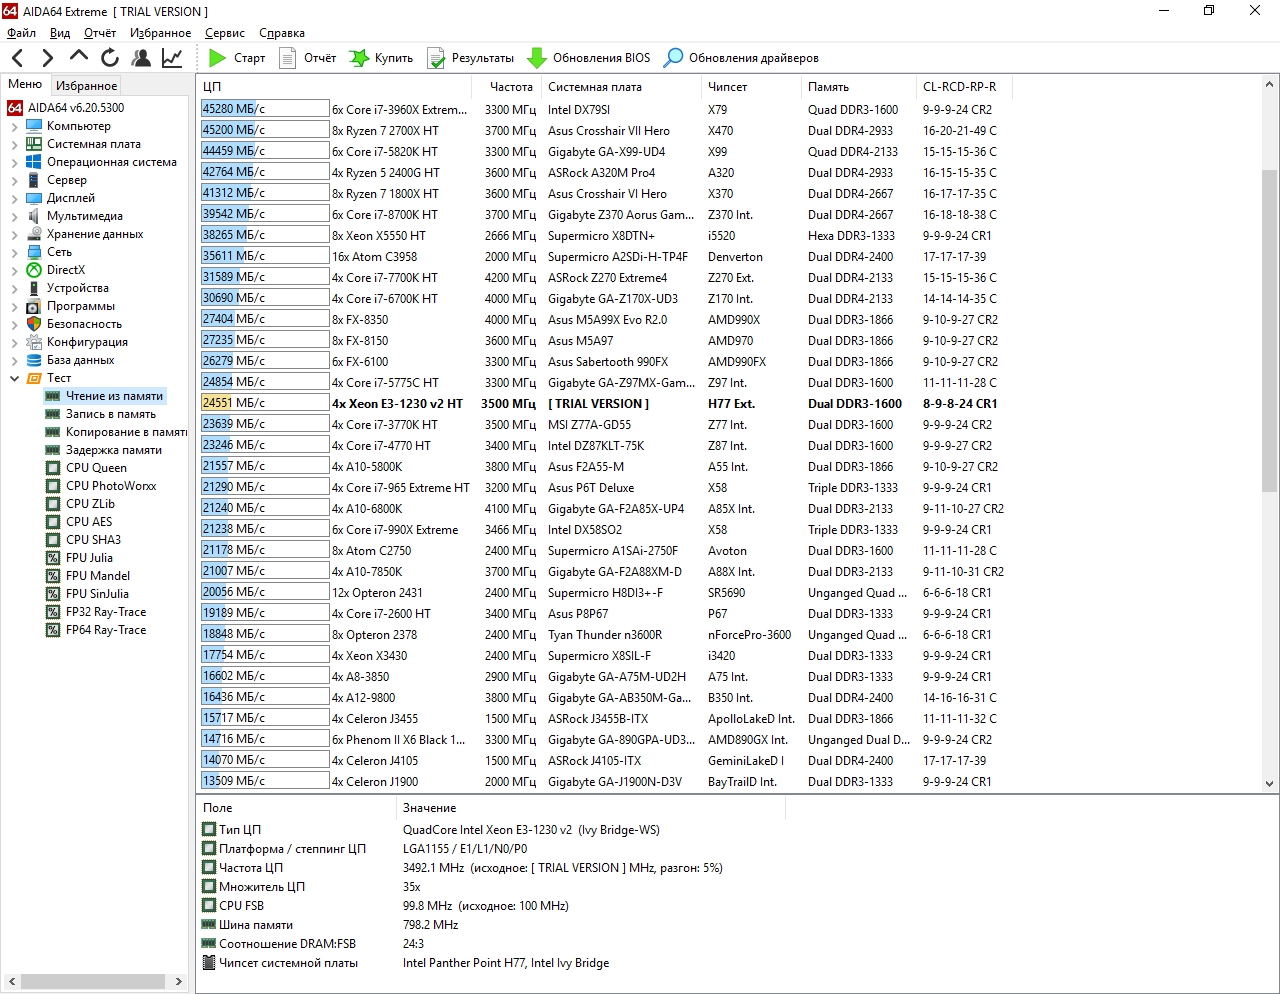Select the DirectX tree item
This screenshot has width=1280, height=994.
click(x=66, y=270)
